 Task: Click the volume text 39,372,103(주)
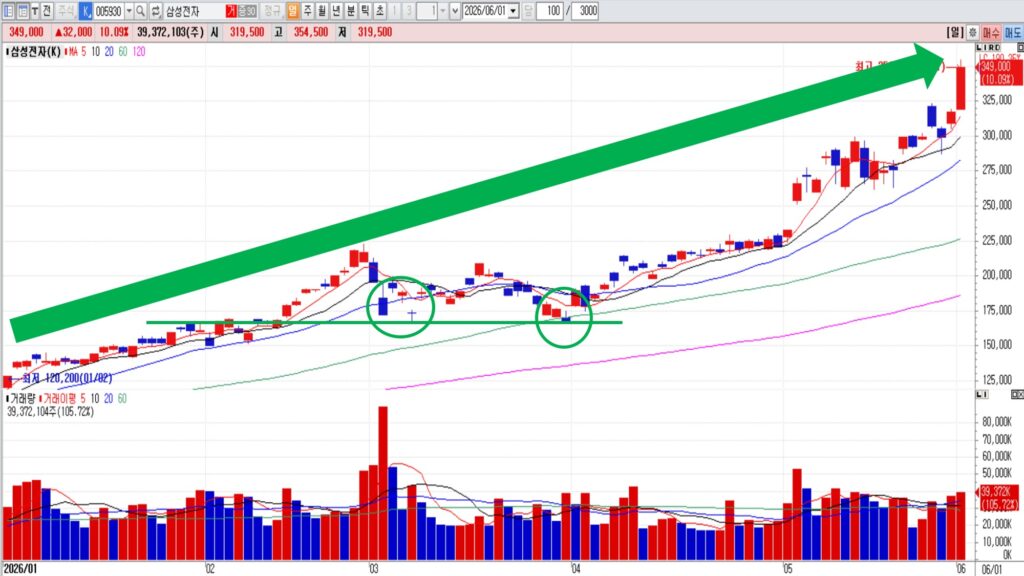click(x=170, y=32)
